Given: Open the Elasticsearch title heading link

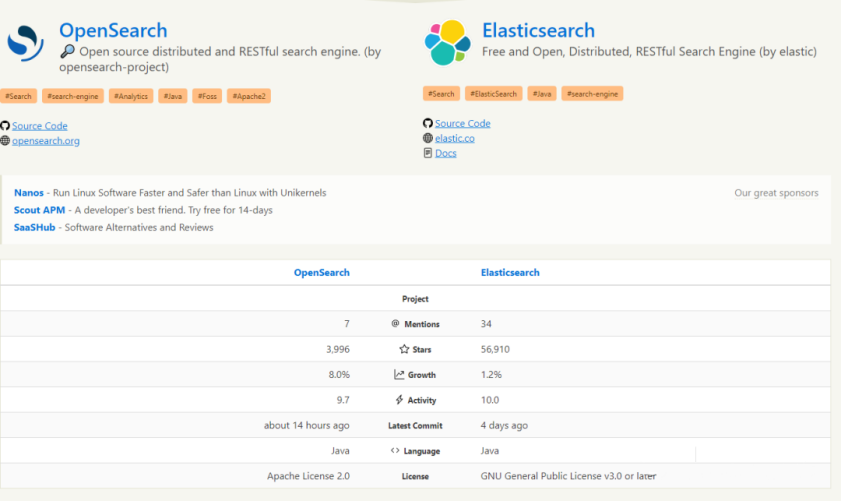Looking at the screenshot, I should (x=539, y=30).
